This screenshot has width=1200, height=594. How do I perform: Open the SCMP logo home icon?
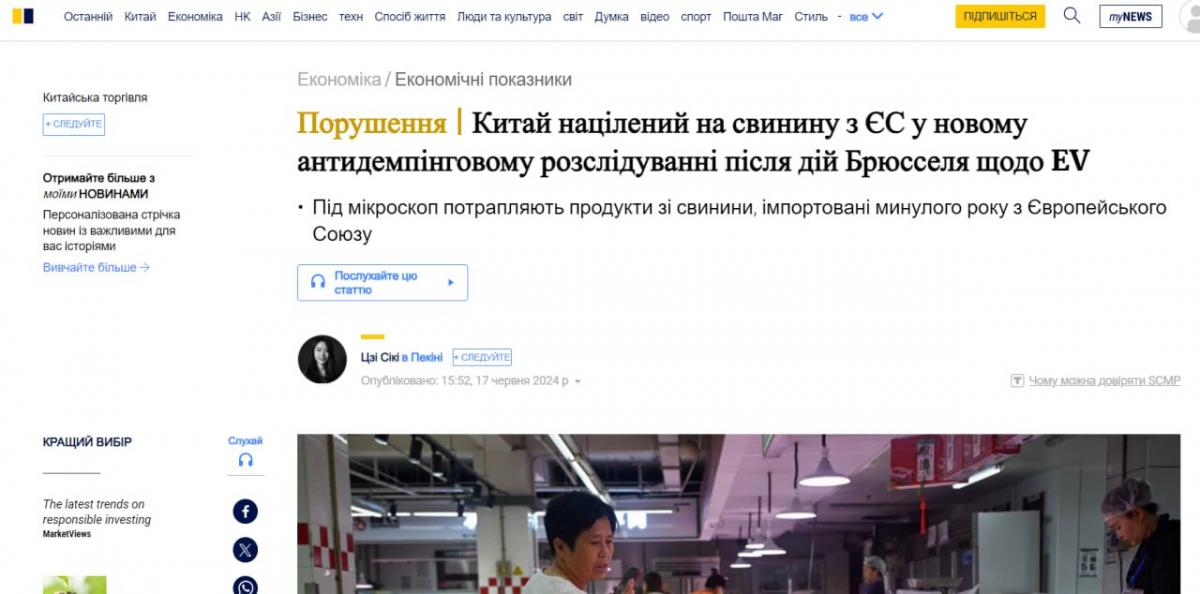click(22, 16)
